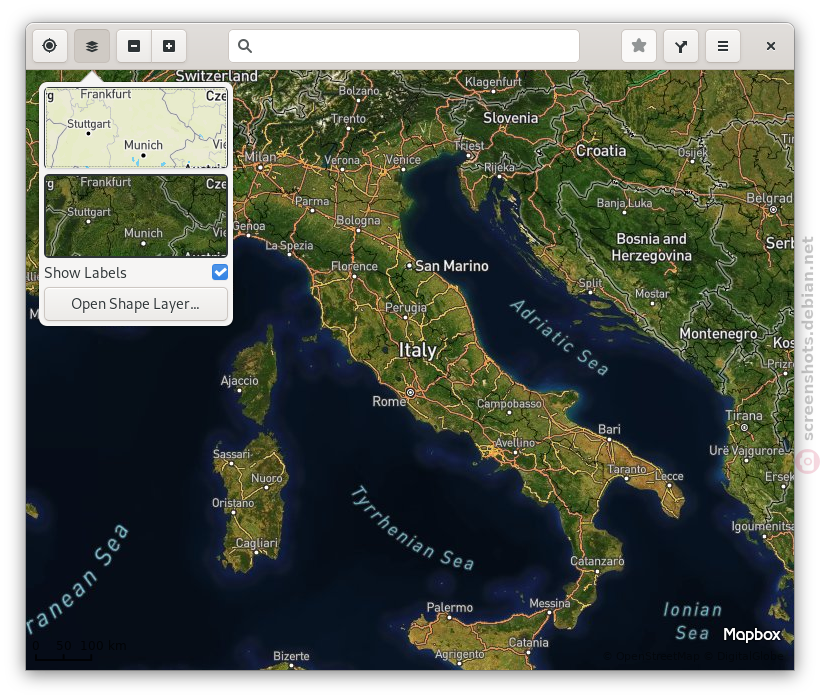Click the Adriatic Sea label
The height and width of the screenshot is (699, 820).
pyautogui.click(x=560, y=337)
